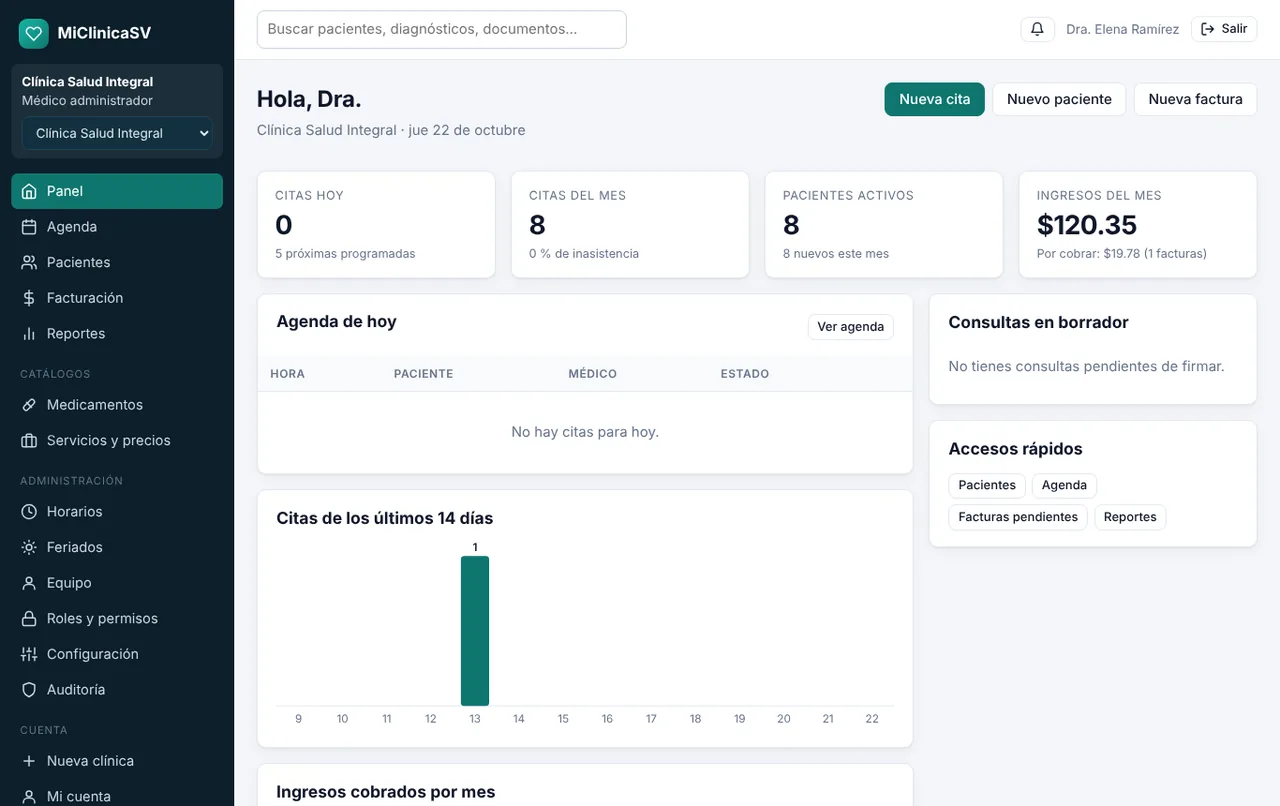Open Agenda quick access chip
Viewport: 1280px width, 806px height.
point(1064,485)
